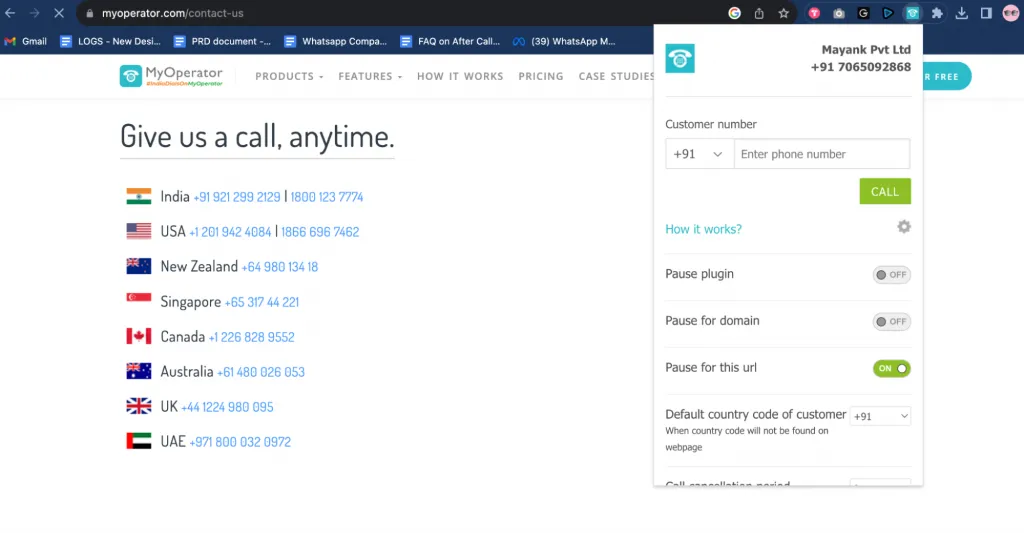
Task: Open the camera screenshot extension icon
Action: click(839, 13)
